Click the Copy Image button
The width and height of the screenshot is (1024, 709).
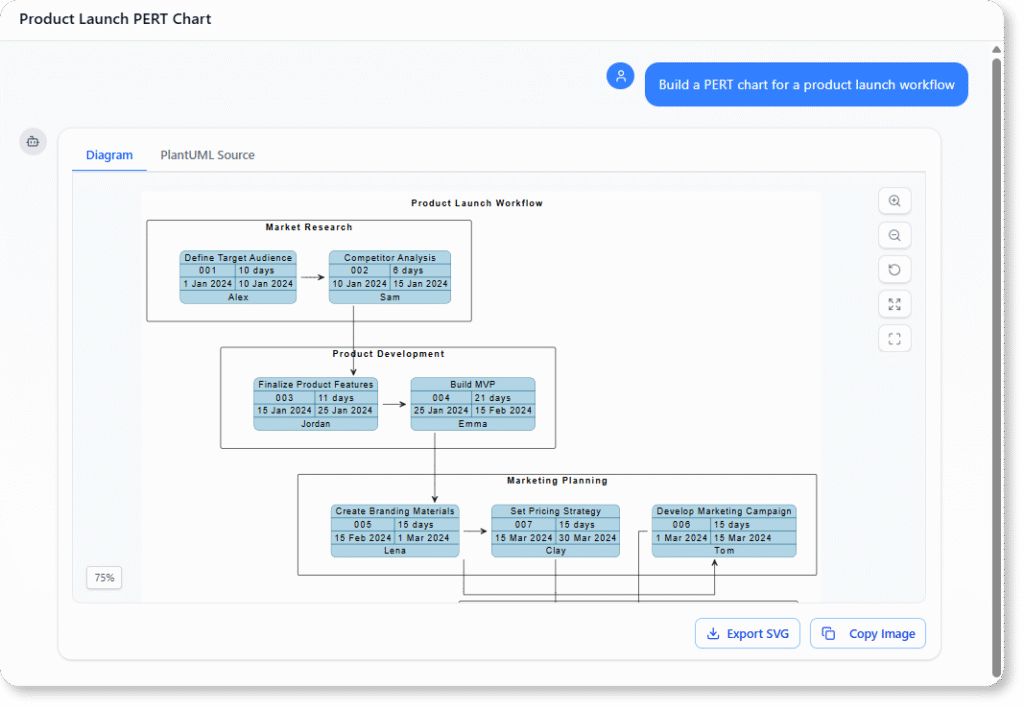(x=867, y=633)
